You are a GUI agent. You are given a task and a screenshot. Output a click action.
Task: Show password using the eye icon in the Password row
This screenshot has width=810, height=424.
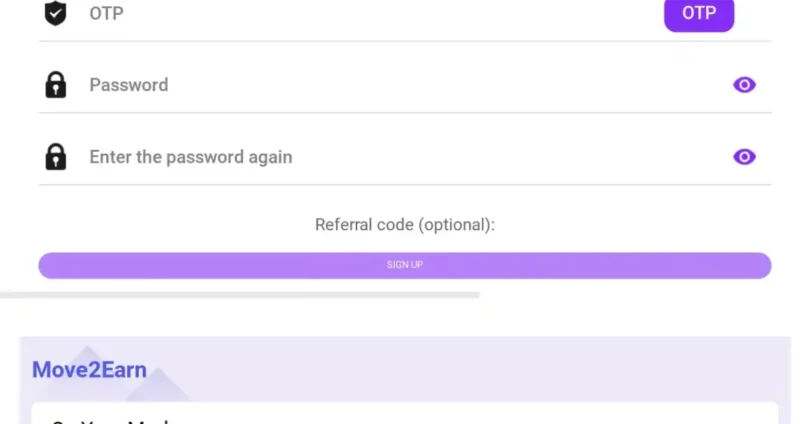coord(744,85)
